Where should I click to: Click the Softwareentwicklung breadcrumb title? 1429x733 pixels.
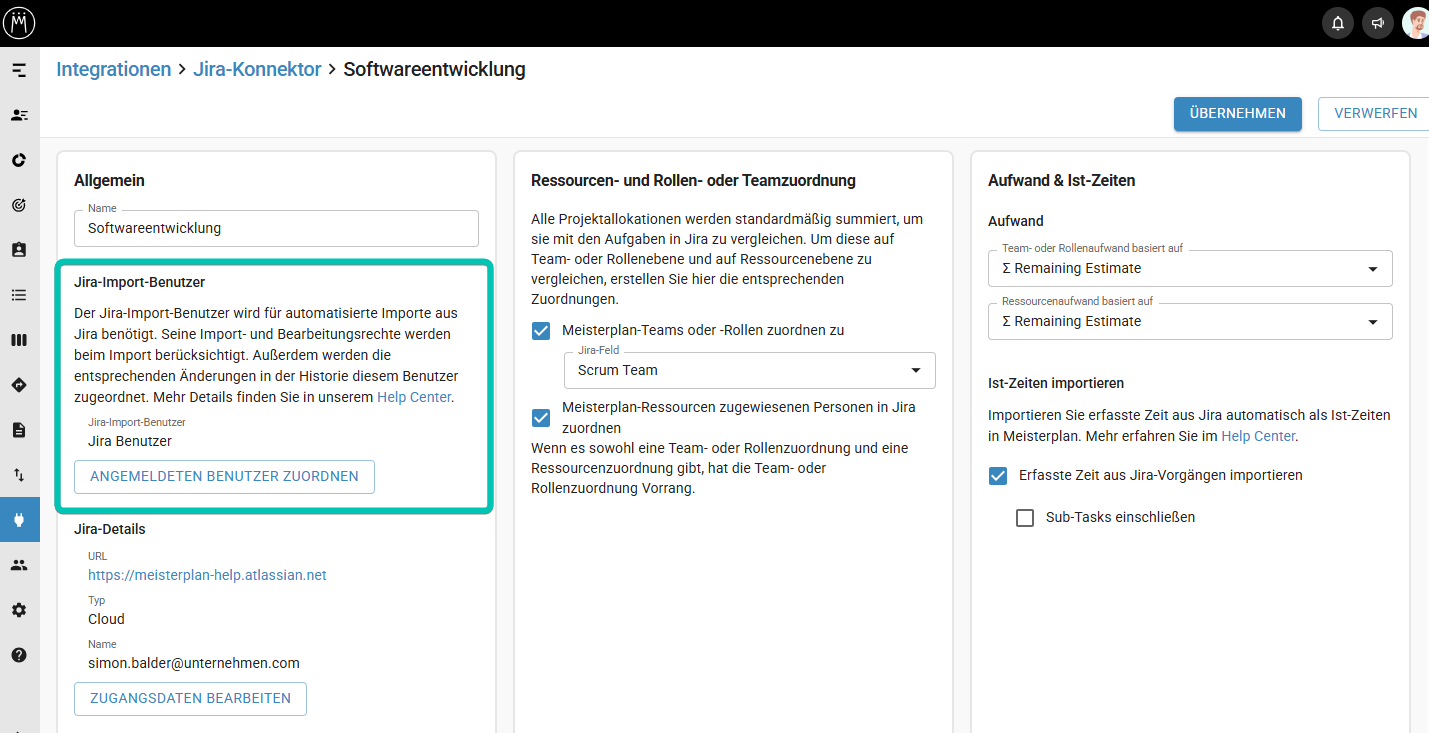coord(434,69)
